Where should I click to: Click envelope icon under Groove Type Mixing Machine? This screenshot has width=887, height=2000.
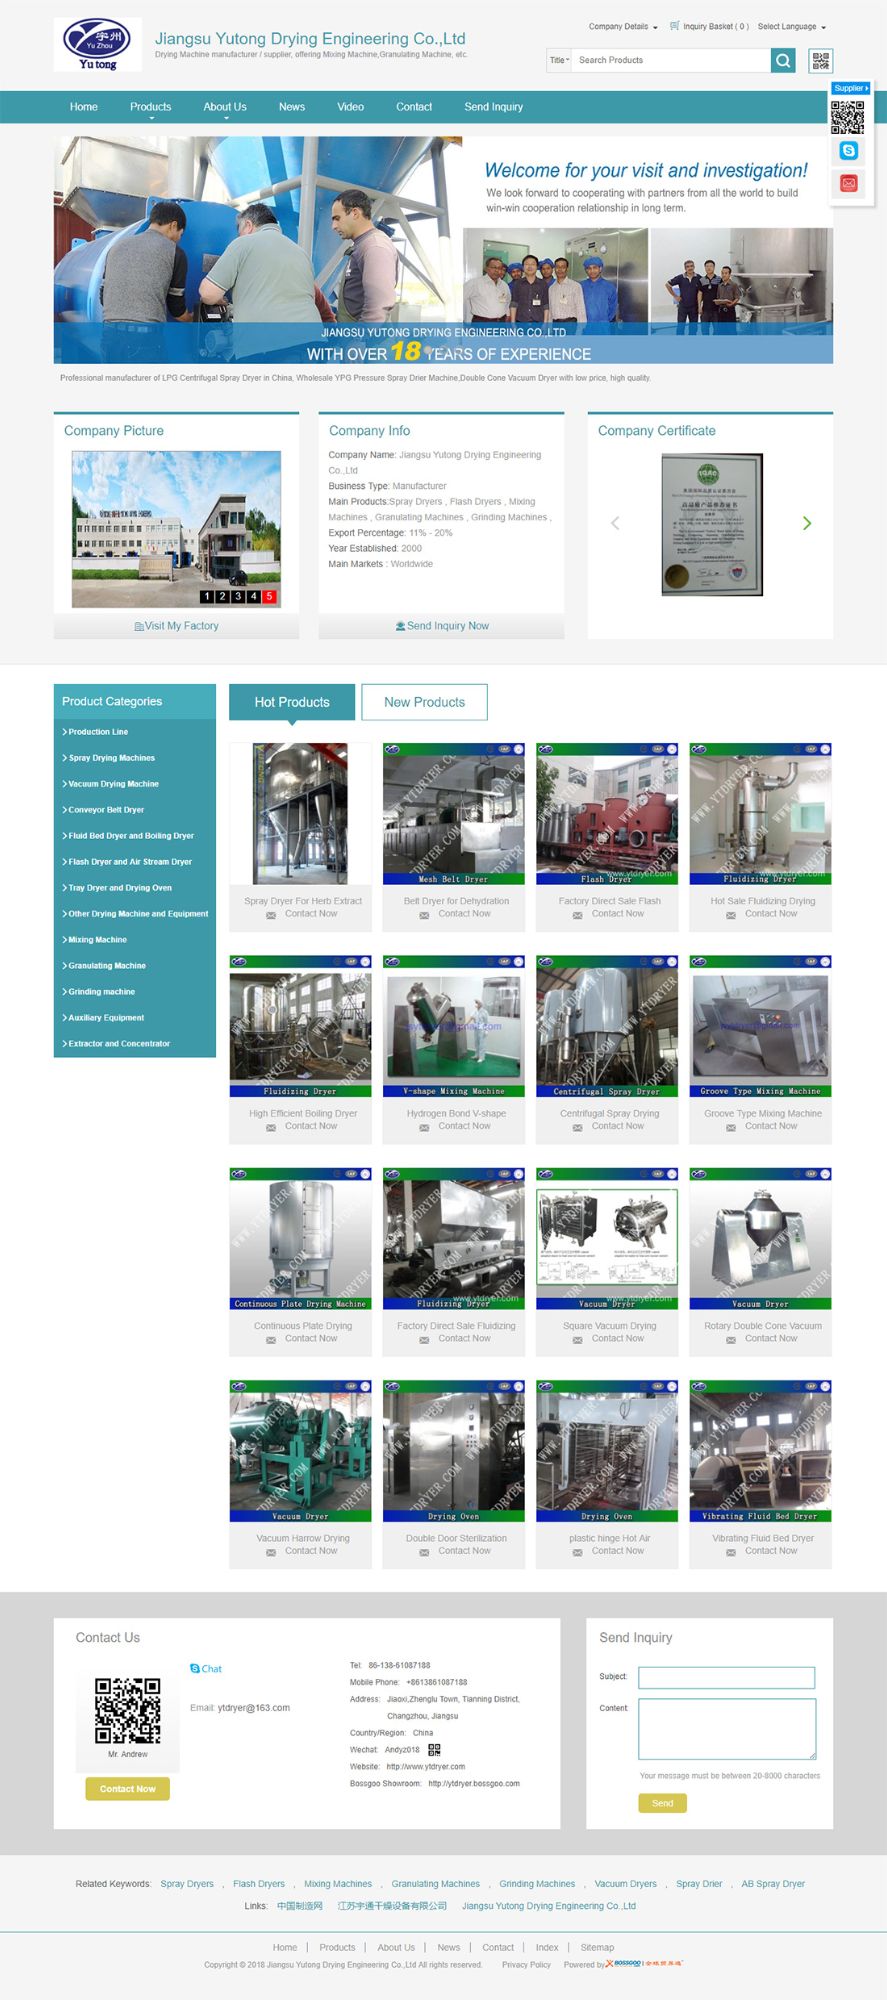[x=731, y=1127]
